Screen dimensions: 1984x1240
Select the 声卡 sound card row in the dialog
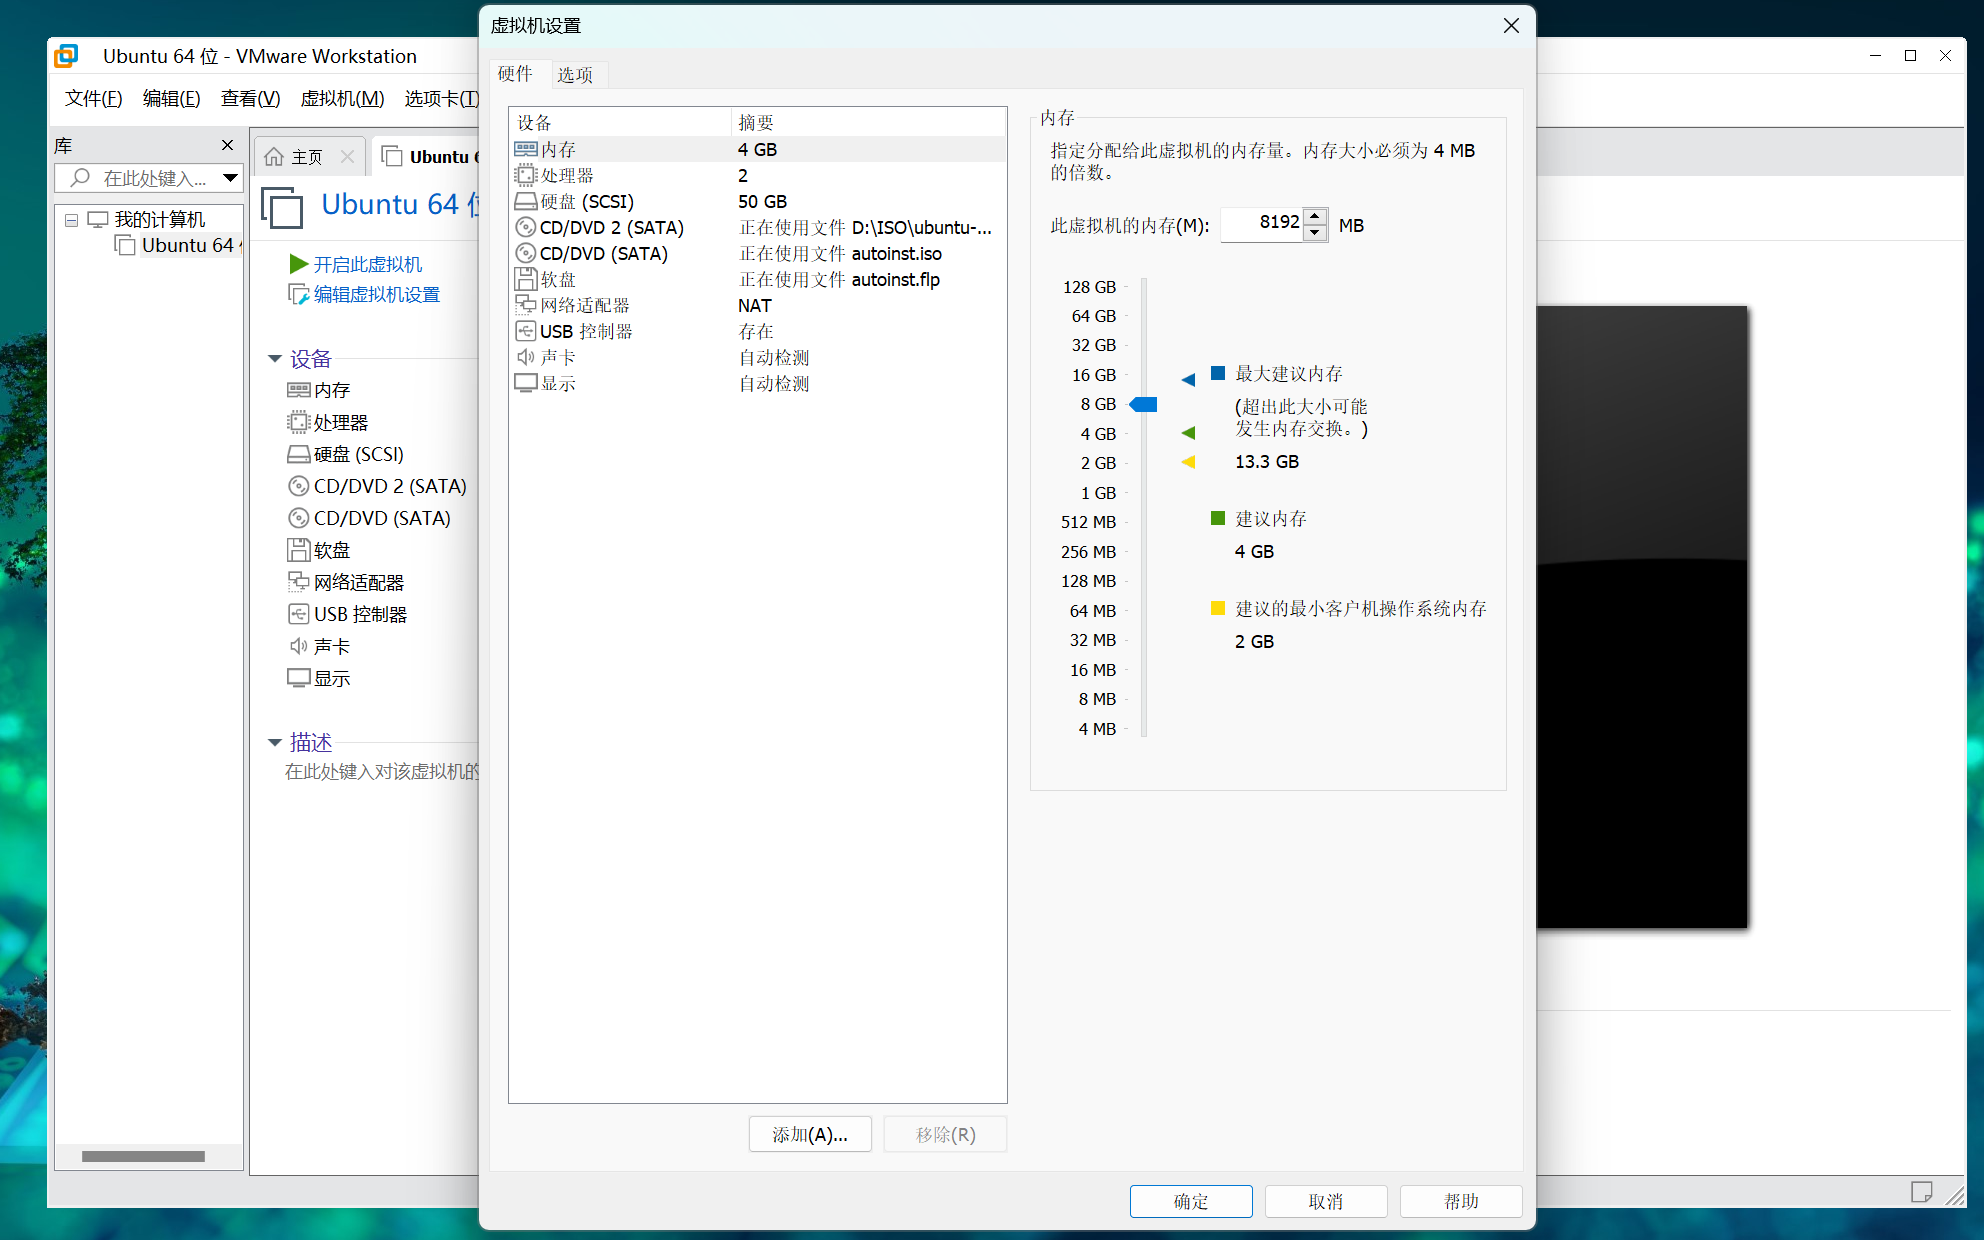tap(757, 357)
